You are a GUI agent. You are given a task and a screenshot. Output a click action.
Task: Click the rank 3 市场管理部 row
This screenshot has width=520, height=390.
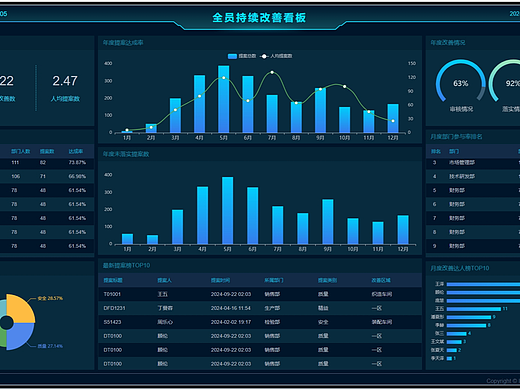[473, 163]
